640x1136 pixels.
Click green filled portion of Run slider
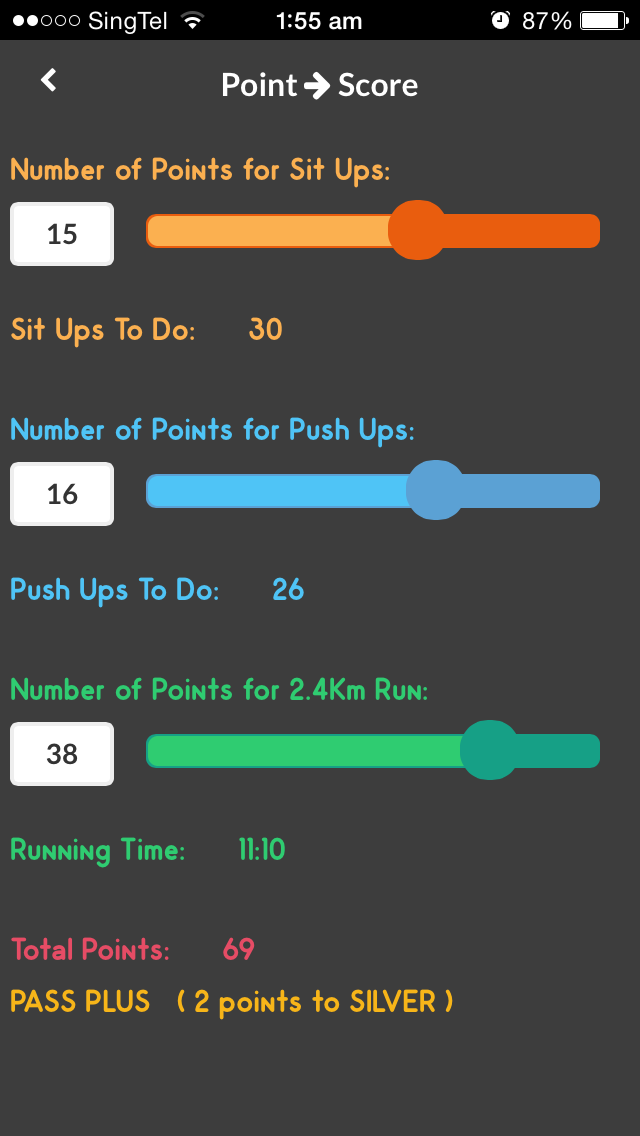coord(300,750)
